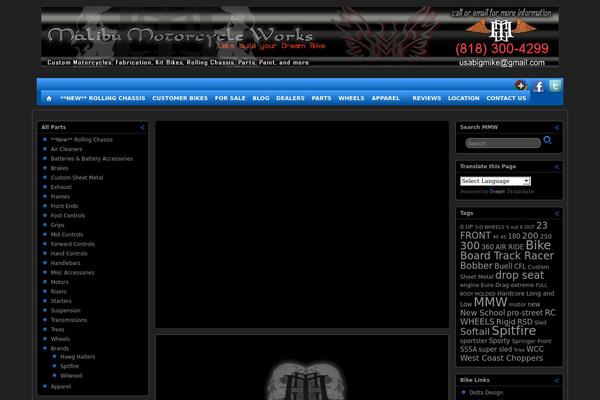Open the Exhaust parts category
This screenshot has width=600, height=400.
61,187
